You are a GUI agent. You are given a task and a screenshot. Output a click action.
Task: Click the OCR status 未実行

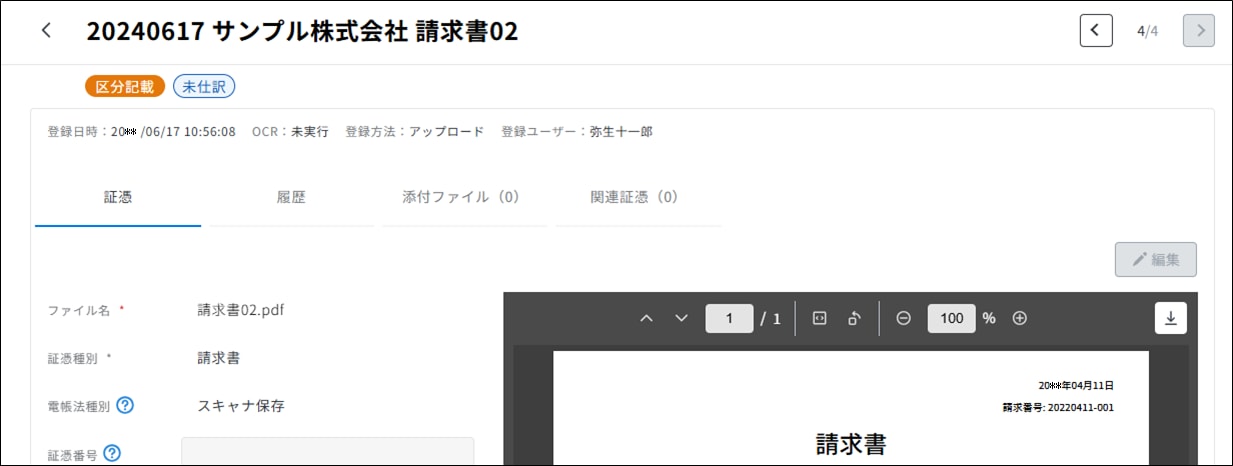point(309,131)
